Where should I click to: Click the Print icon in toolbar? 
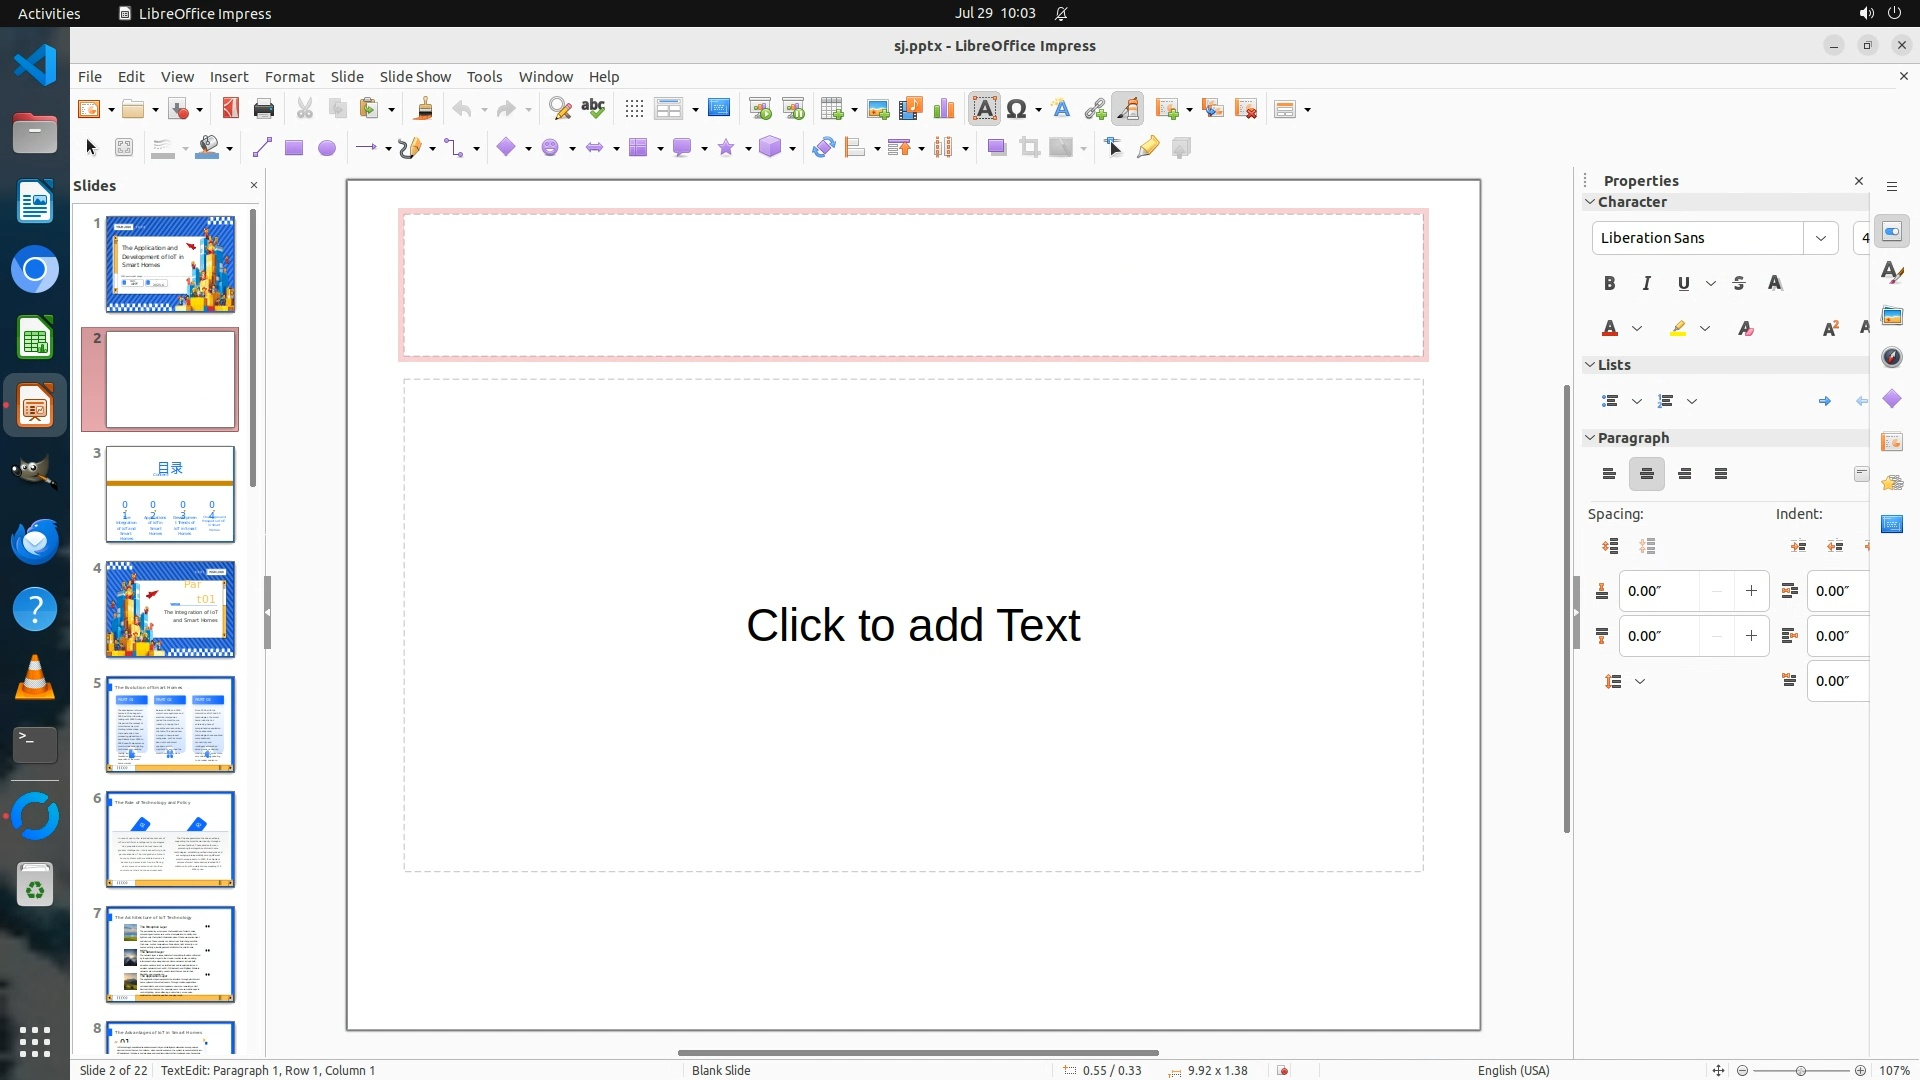click(264, 109)
